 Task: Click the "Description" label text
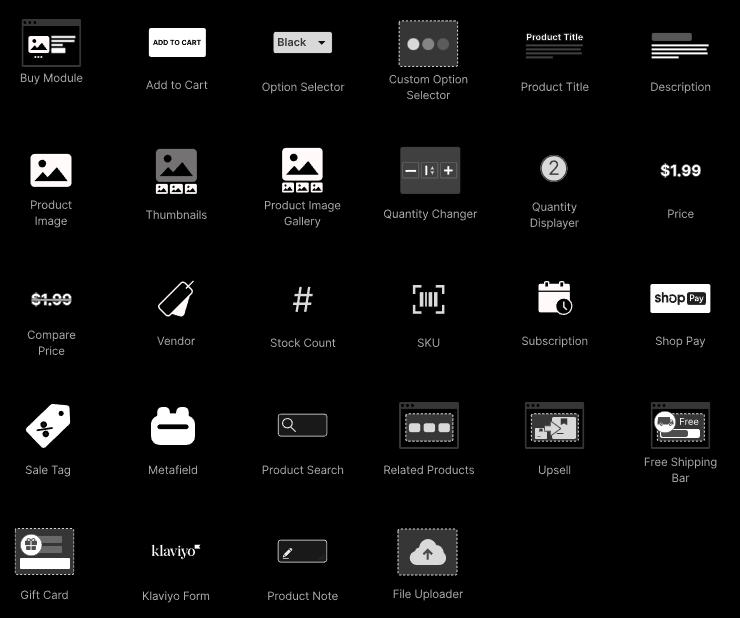click(x=680, y=87)
